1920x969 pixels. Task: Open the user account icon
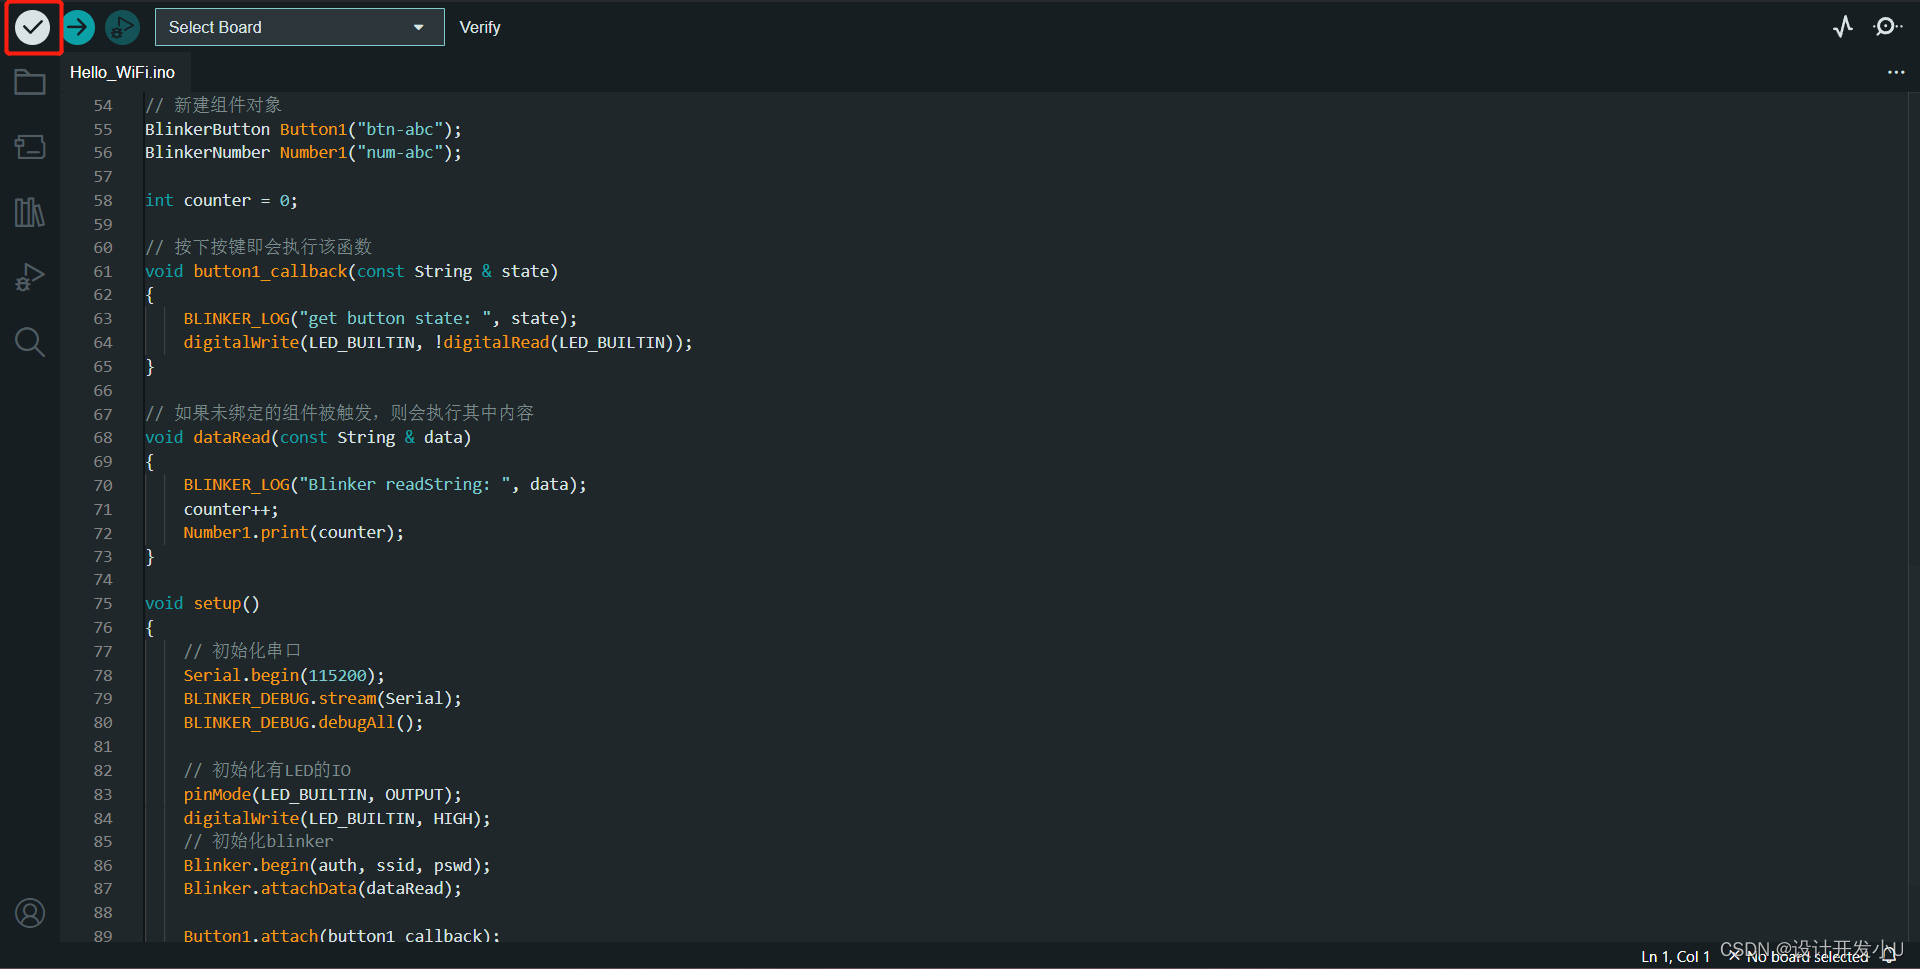[30, 913]
